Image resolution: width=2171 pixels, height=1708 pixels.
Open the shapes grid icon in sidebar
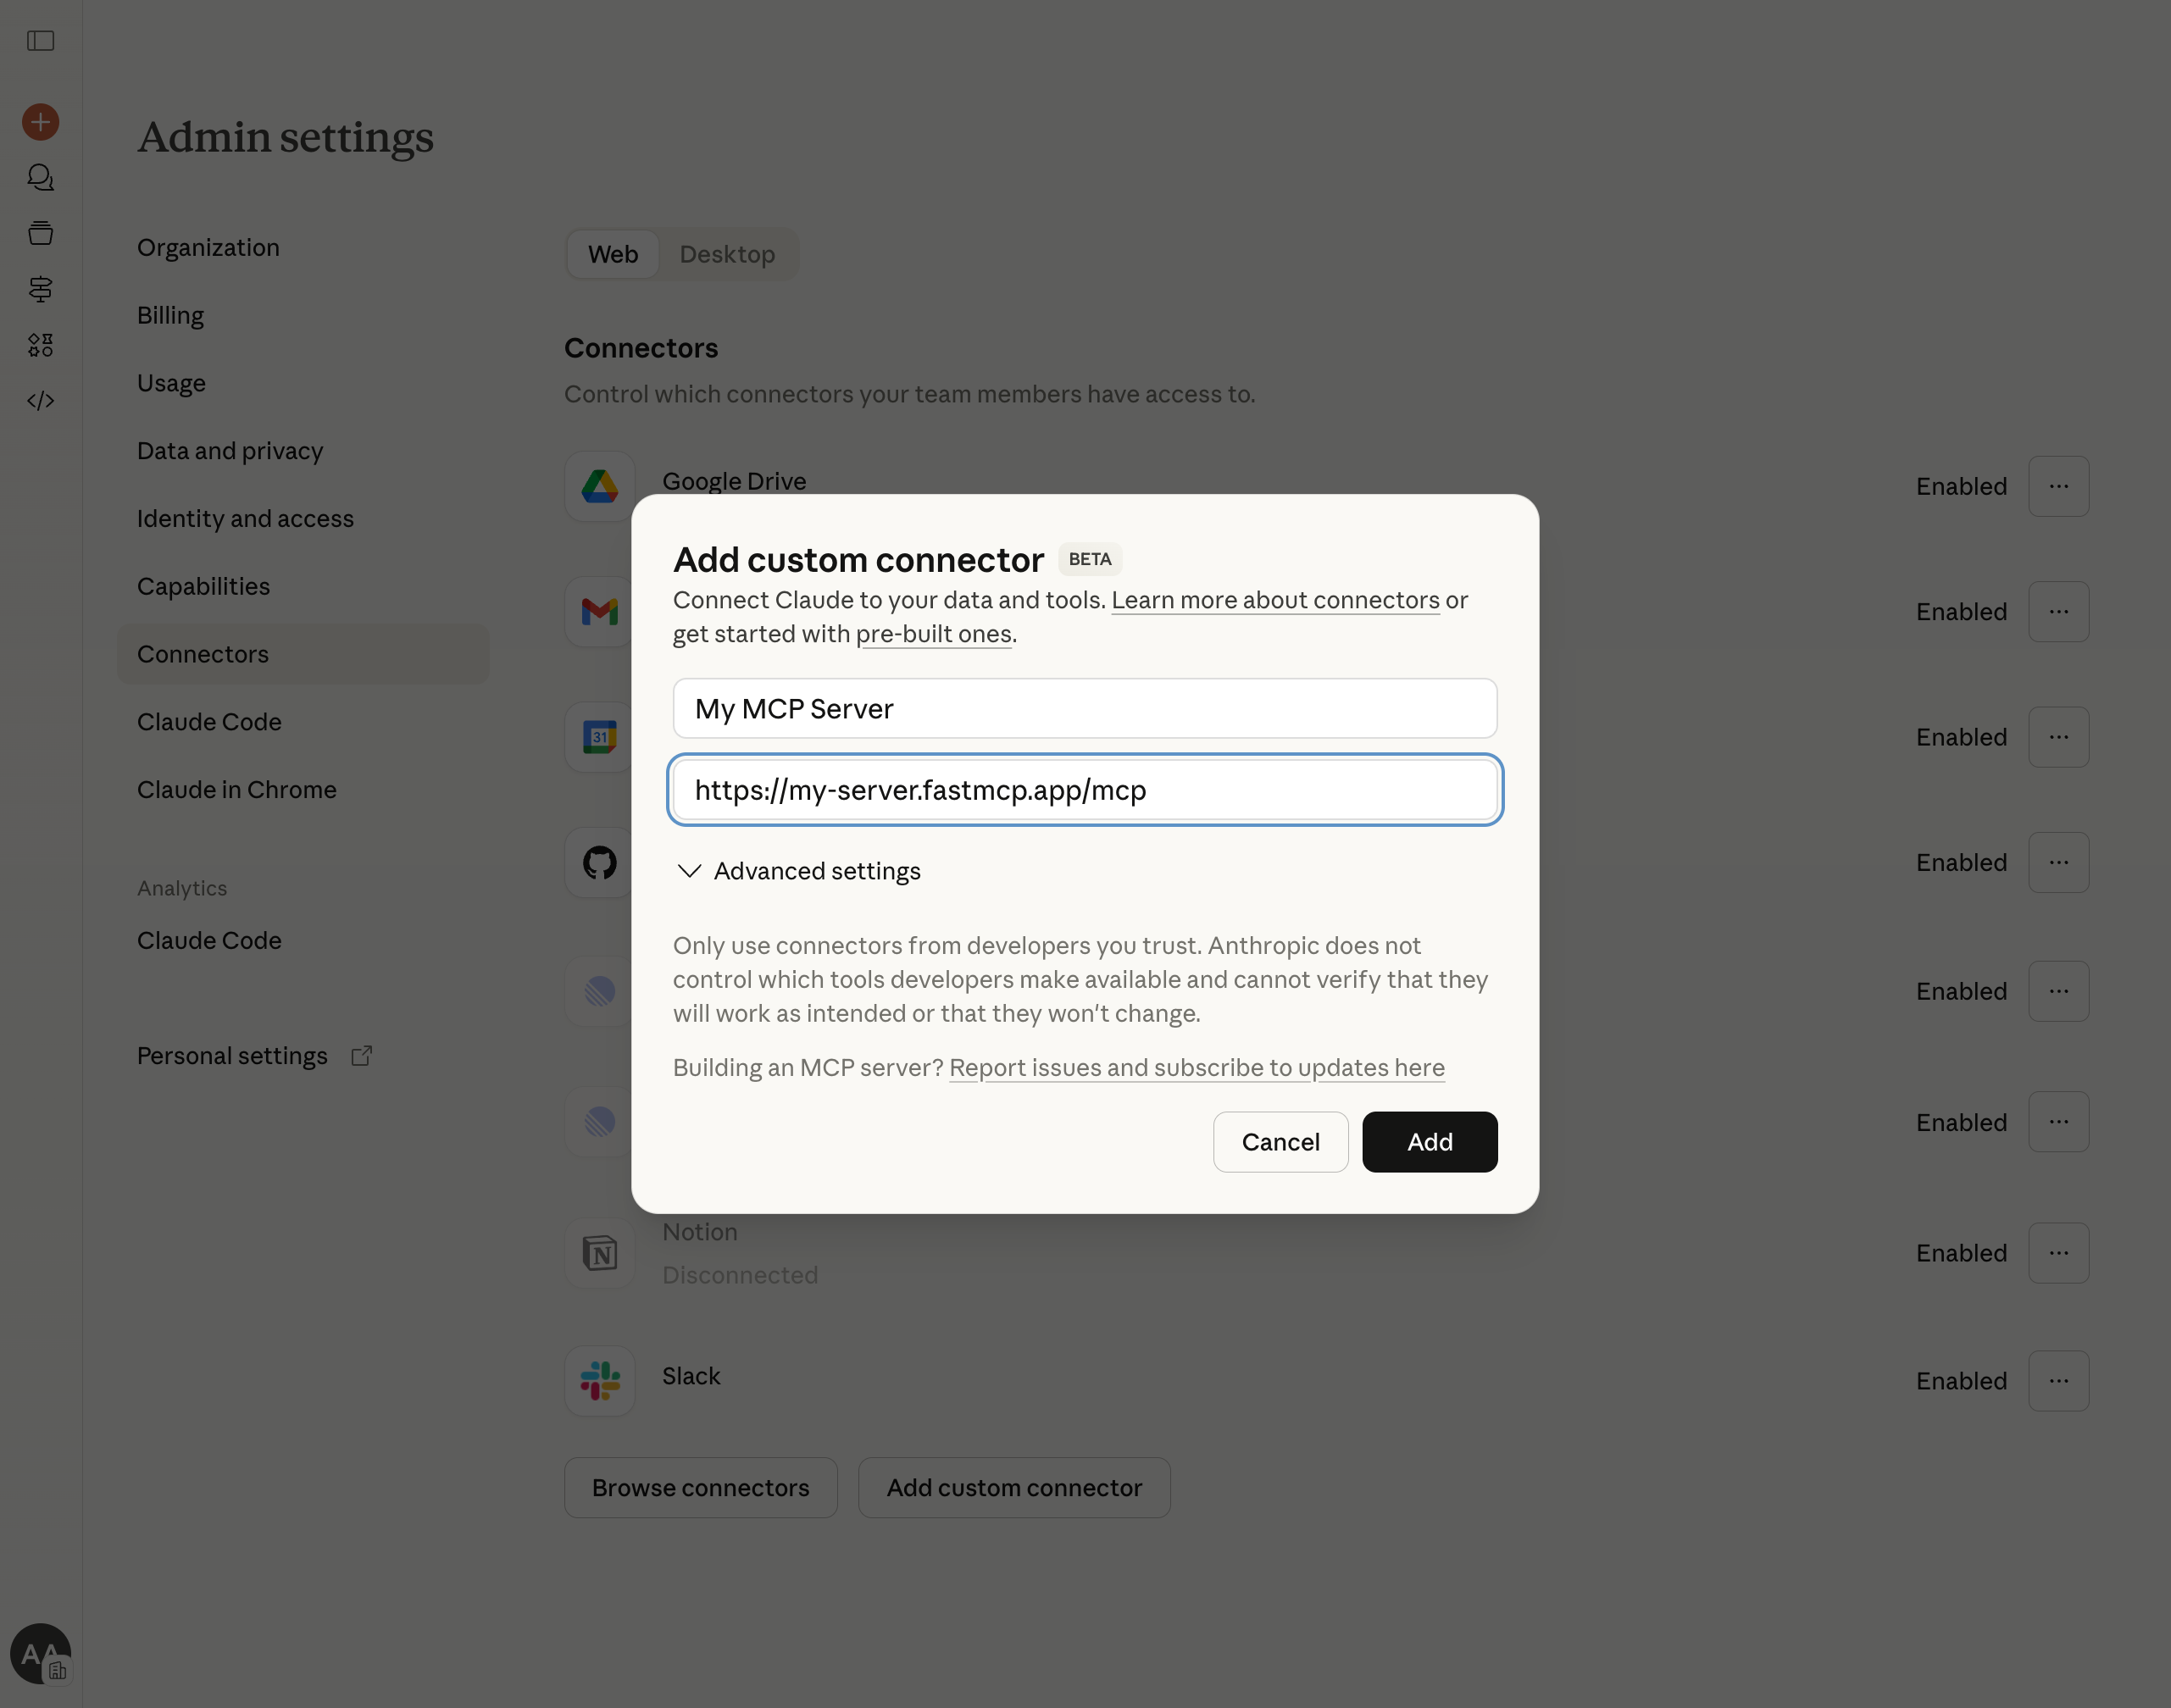[40, 345]
